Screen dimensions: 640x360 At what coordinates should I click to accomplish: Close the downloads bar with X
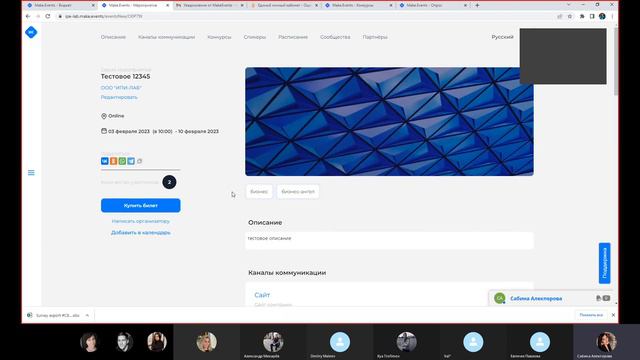tap(613, 315)
